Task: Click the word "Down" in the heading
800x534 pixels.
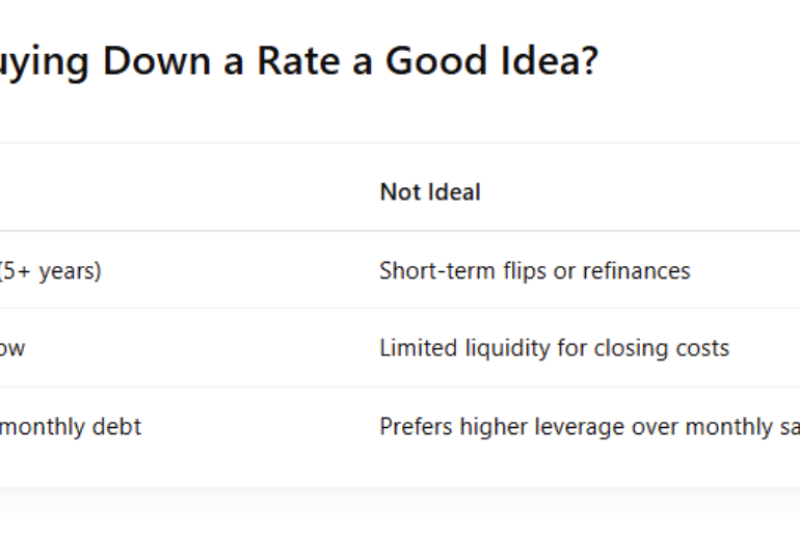Action: pyautogui.click(x=158, y=62)
